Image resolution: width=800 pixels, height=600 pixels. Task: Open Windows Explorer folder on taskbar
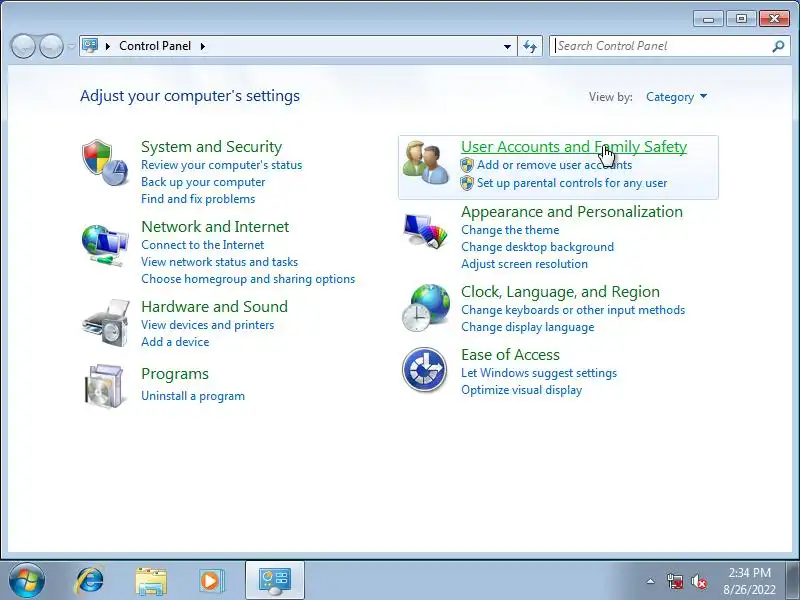click(151, 581)
